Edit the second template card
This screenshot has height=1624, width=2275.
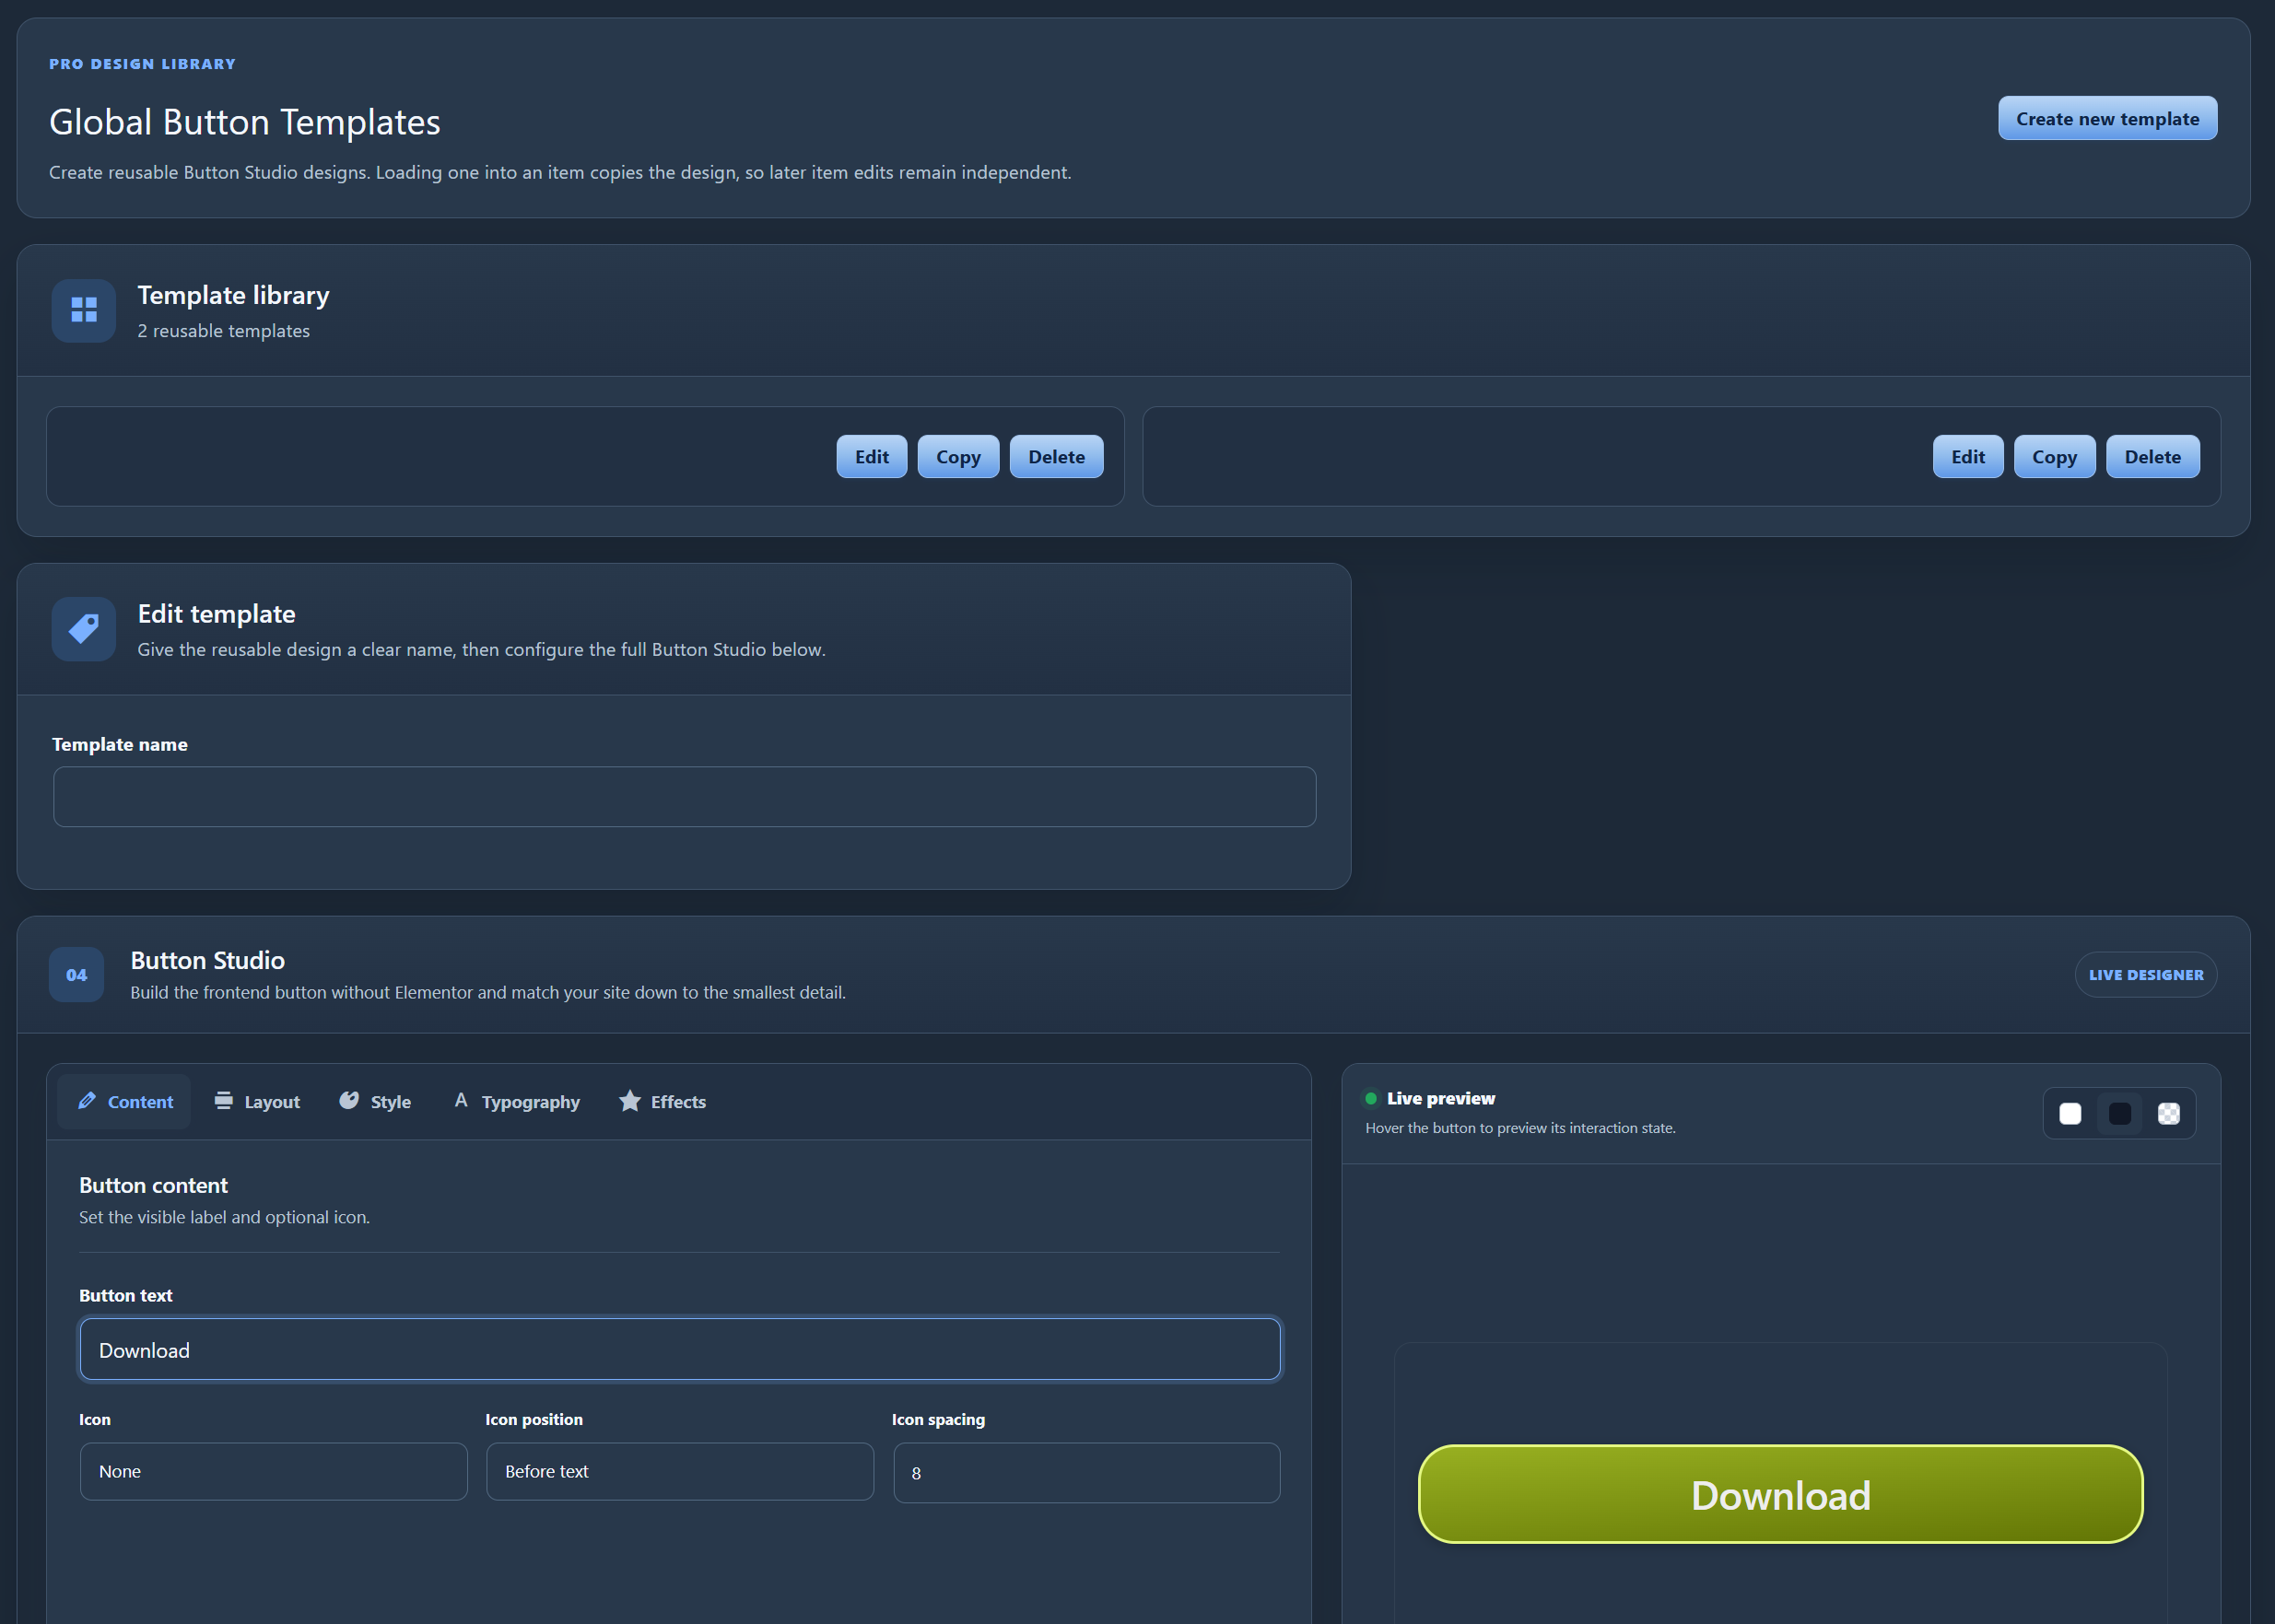point(1967,457)
